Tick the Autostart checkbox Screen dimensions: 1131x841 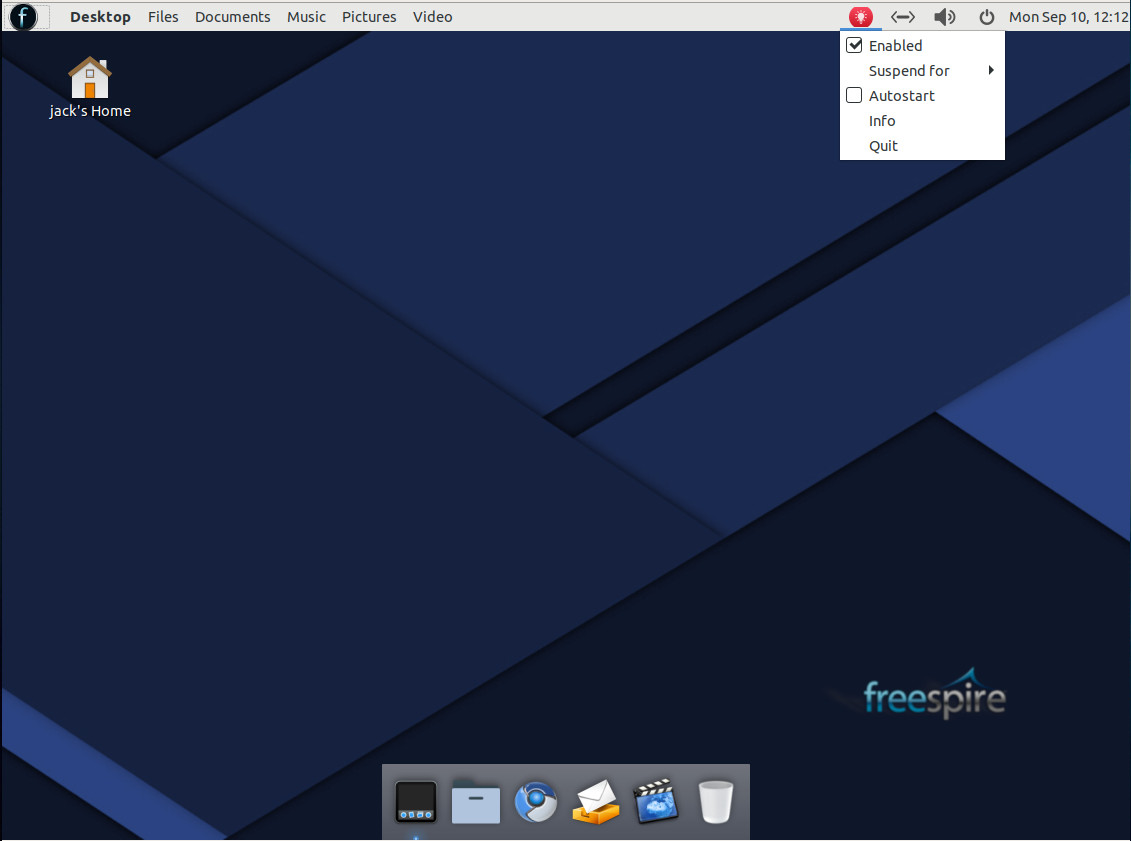[854, 95]
